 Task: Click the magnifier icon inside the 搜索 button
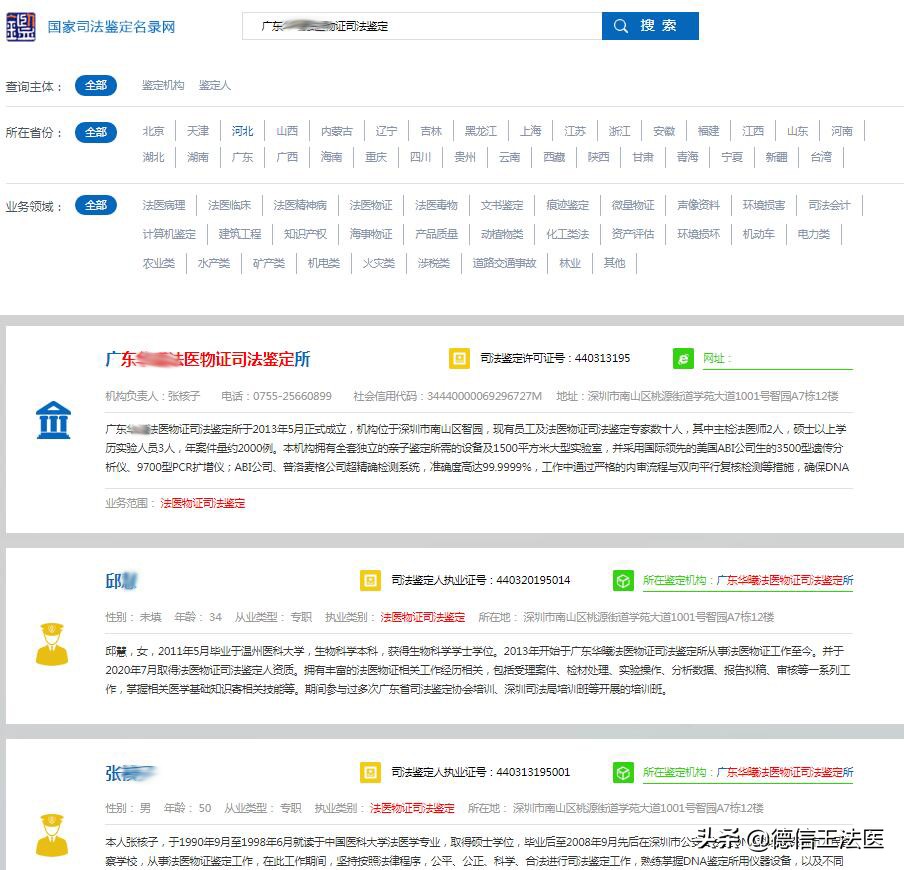(620, 26)
